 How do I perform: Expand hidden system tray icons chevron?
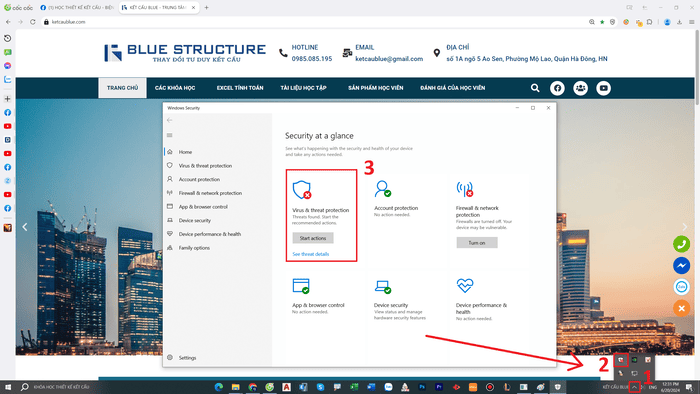click(x=634, y=387)
